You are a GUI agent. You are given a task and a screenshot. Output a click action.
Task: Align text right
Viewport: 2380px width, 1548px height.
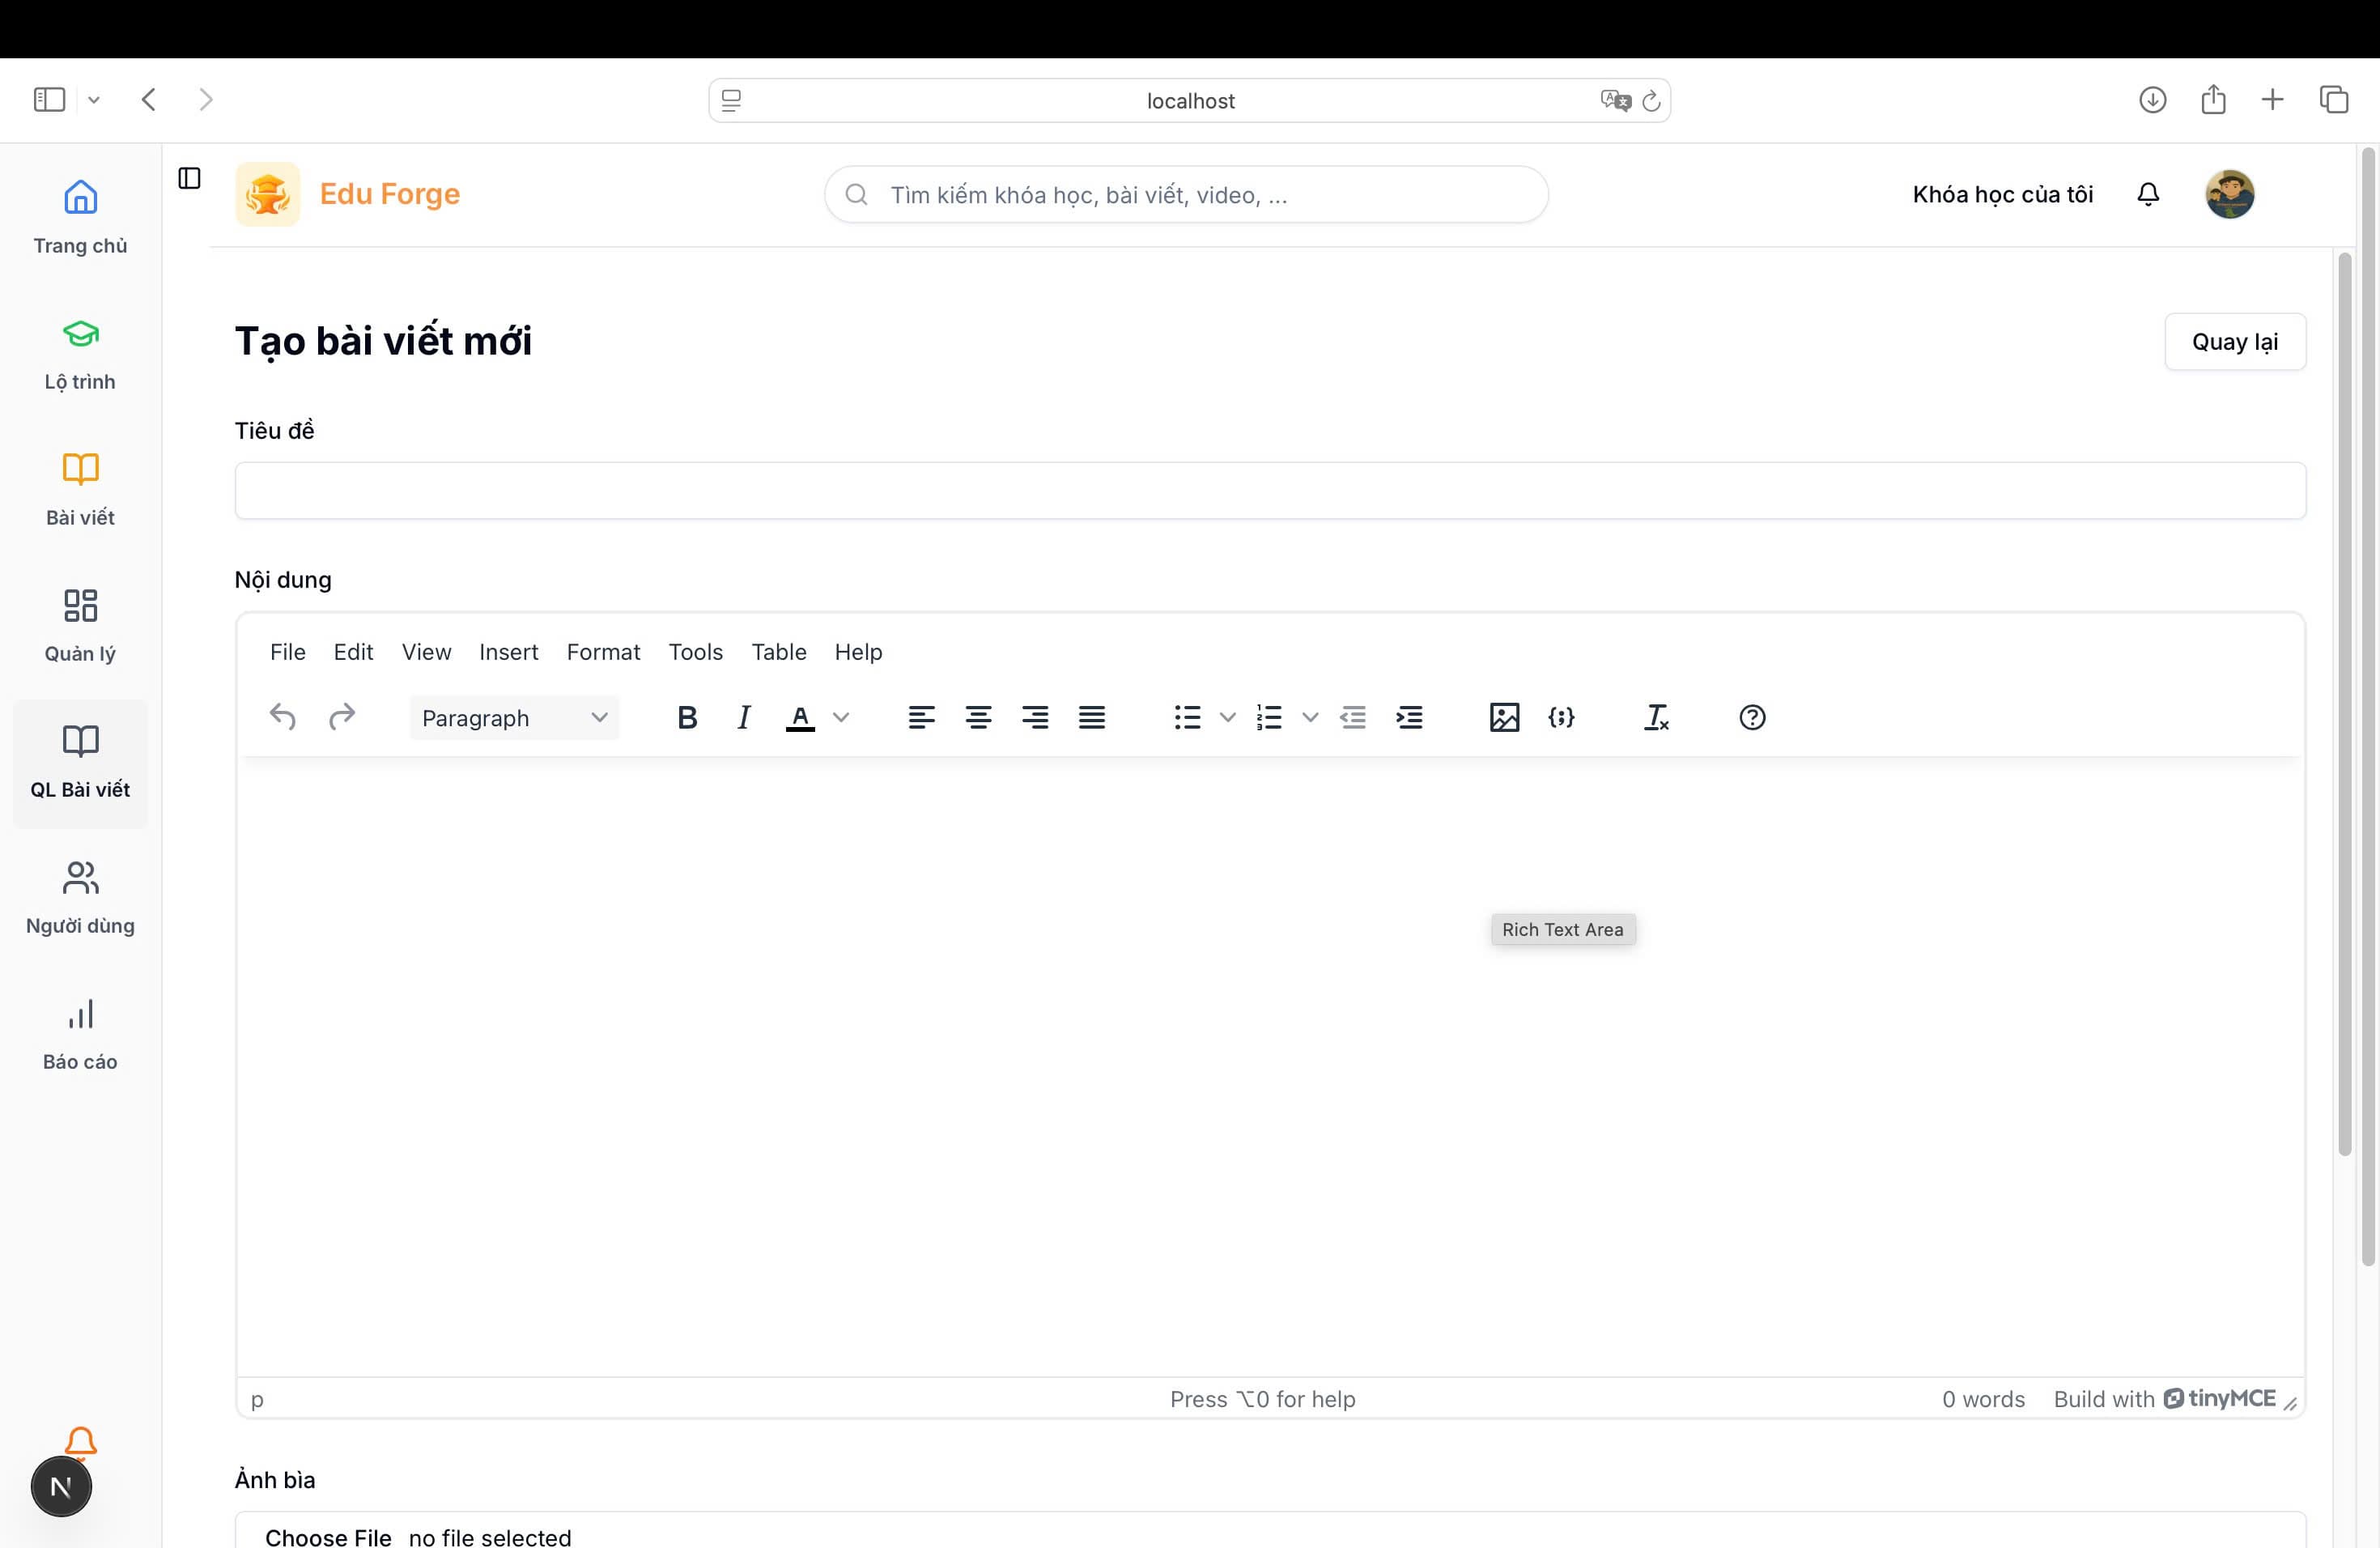click(1035, 717)
